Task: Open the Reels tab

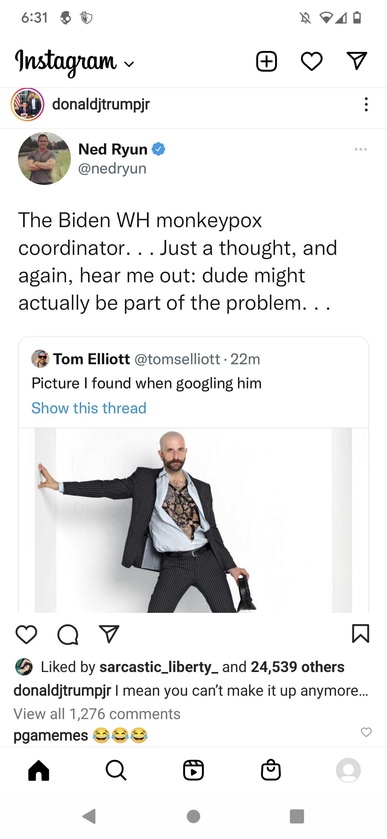Action: click(193, 771)
